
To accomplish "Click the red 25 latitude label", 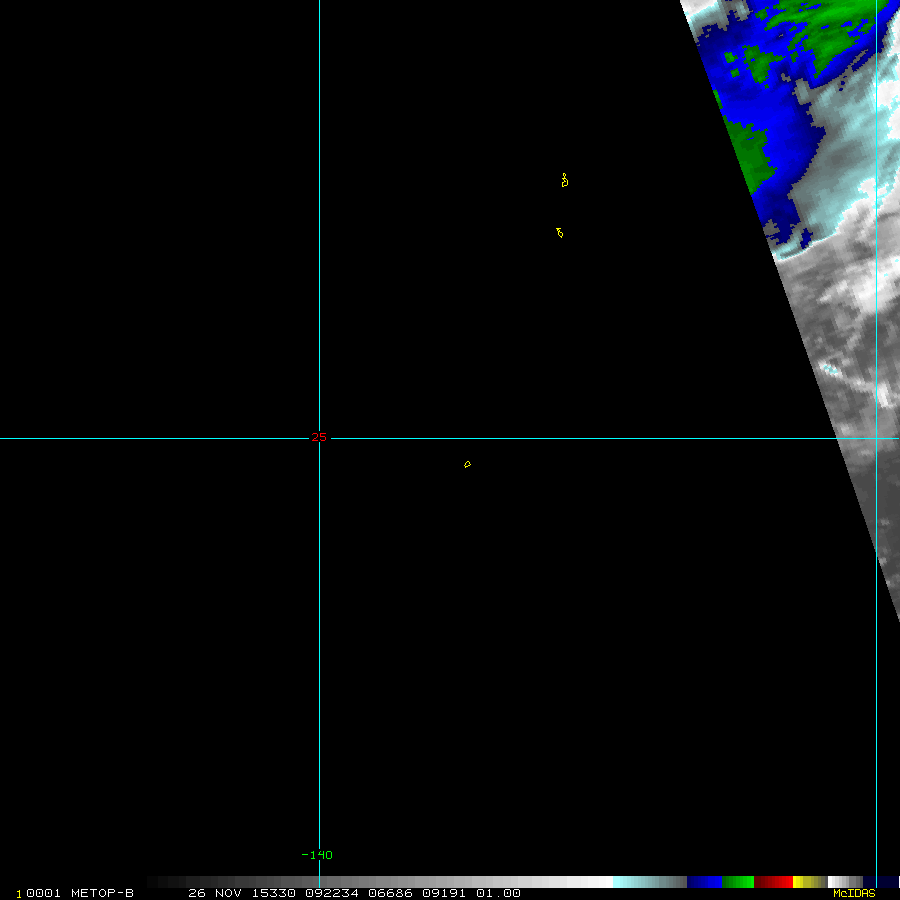I will click(x=319, y=437).
